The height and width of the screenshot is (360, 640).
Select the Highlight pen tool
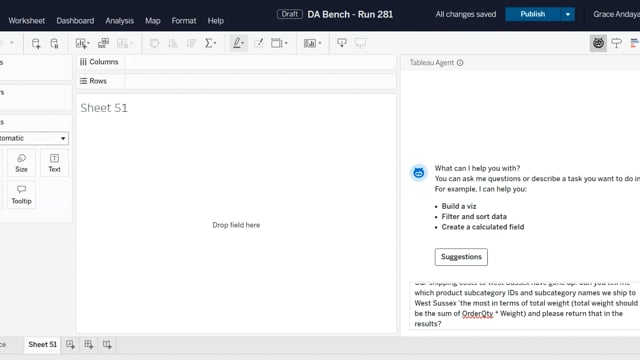(238, 43)
